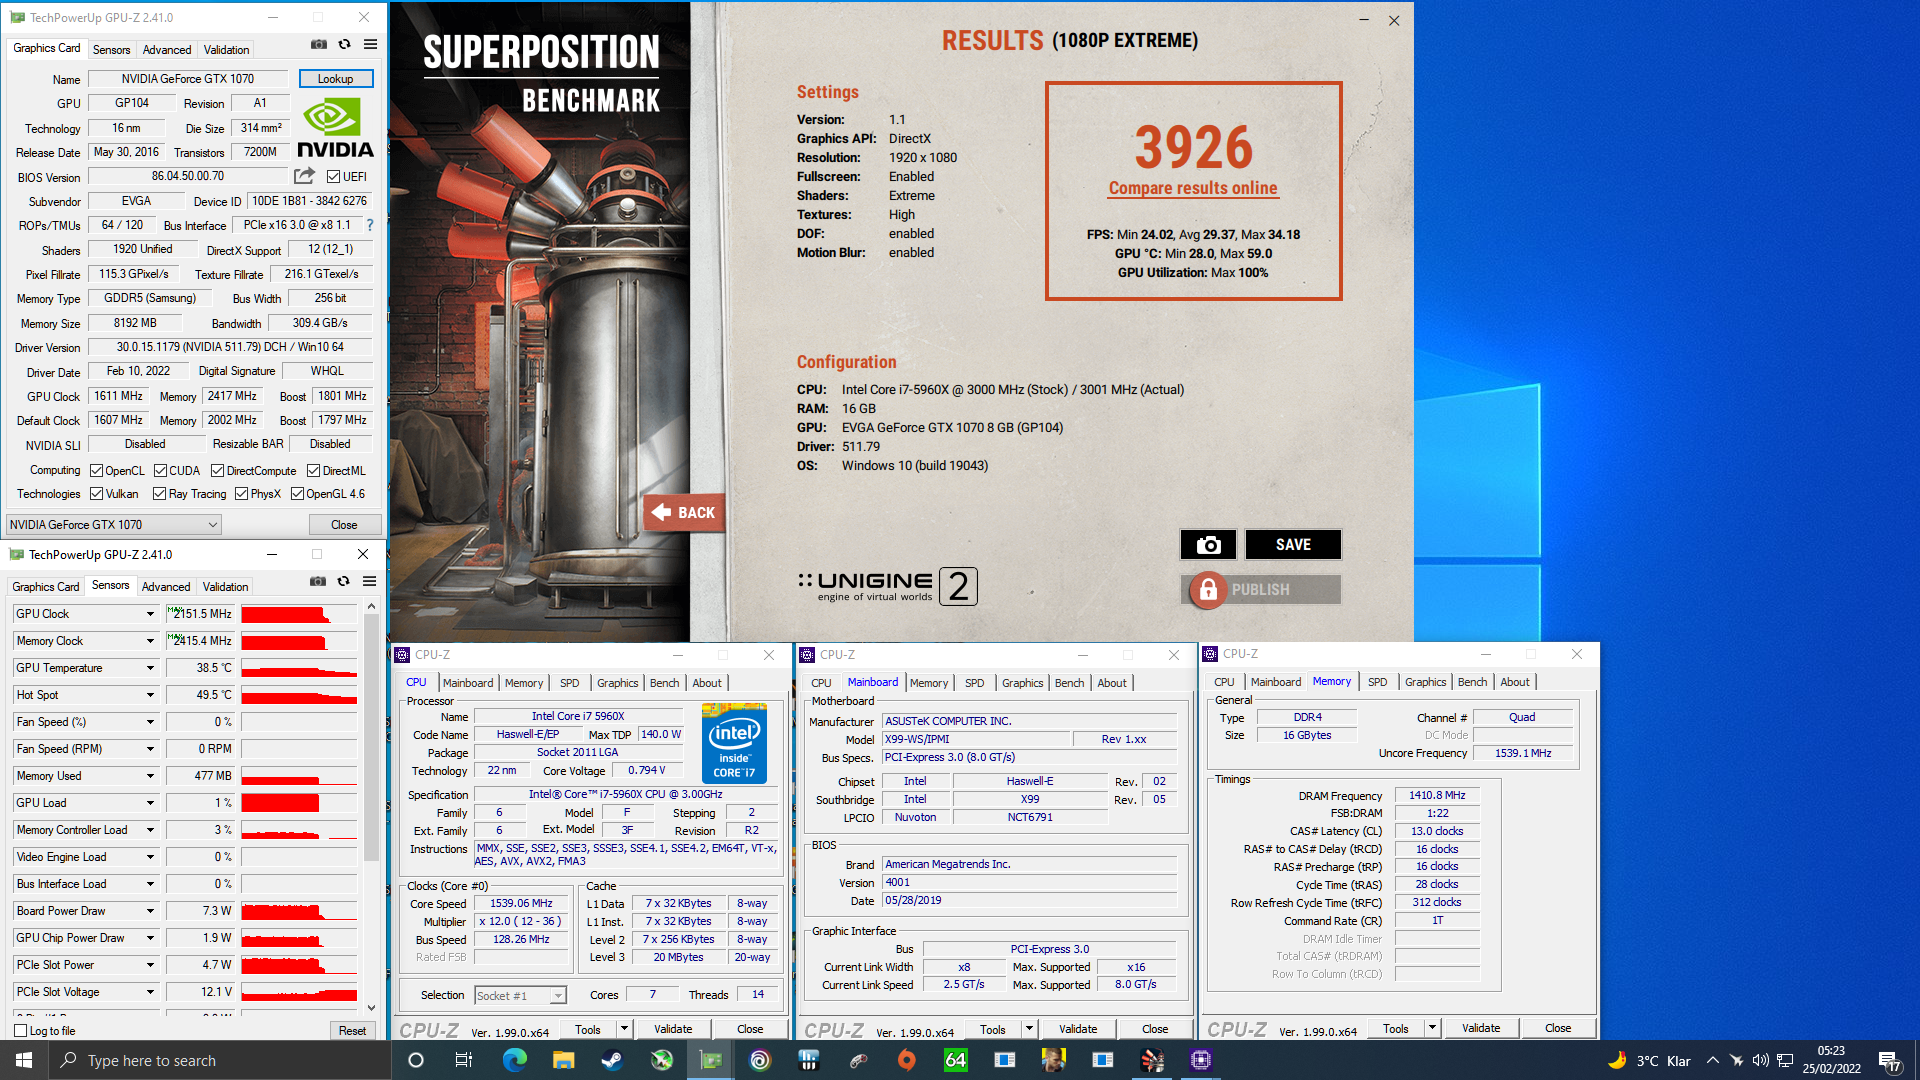Click the GPU Name field NVIDIA GeForce GTX 1070
This screenshot has width=1920, height=1080.
[x=188, y=79]
